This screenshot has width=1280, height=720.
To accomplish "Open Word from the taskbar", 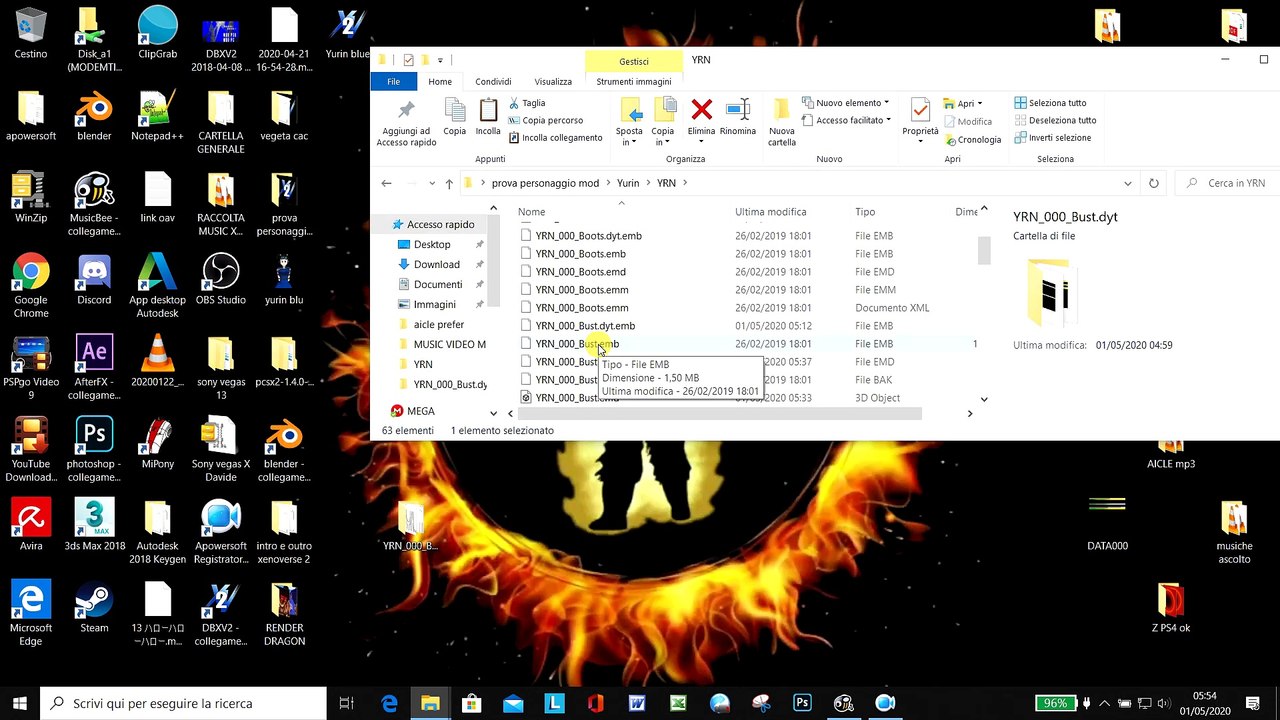I will coord(637,703).
